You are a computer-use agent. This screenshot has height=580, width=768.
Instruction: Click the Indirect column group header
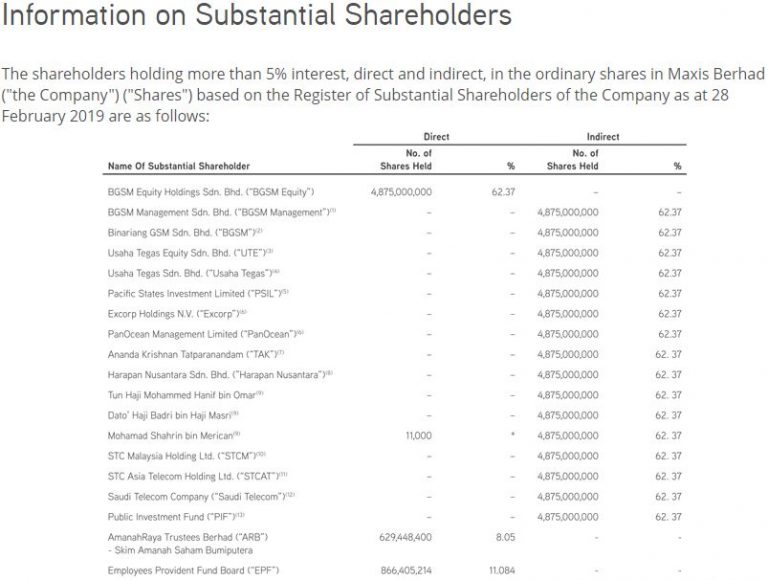(x=603, y=137)
